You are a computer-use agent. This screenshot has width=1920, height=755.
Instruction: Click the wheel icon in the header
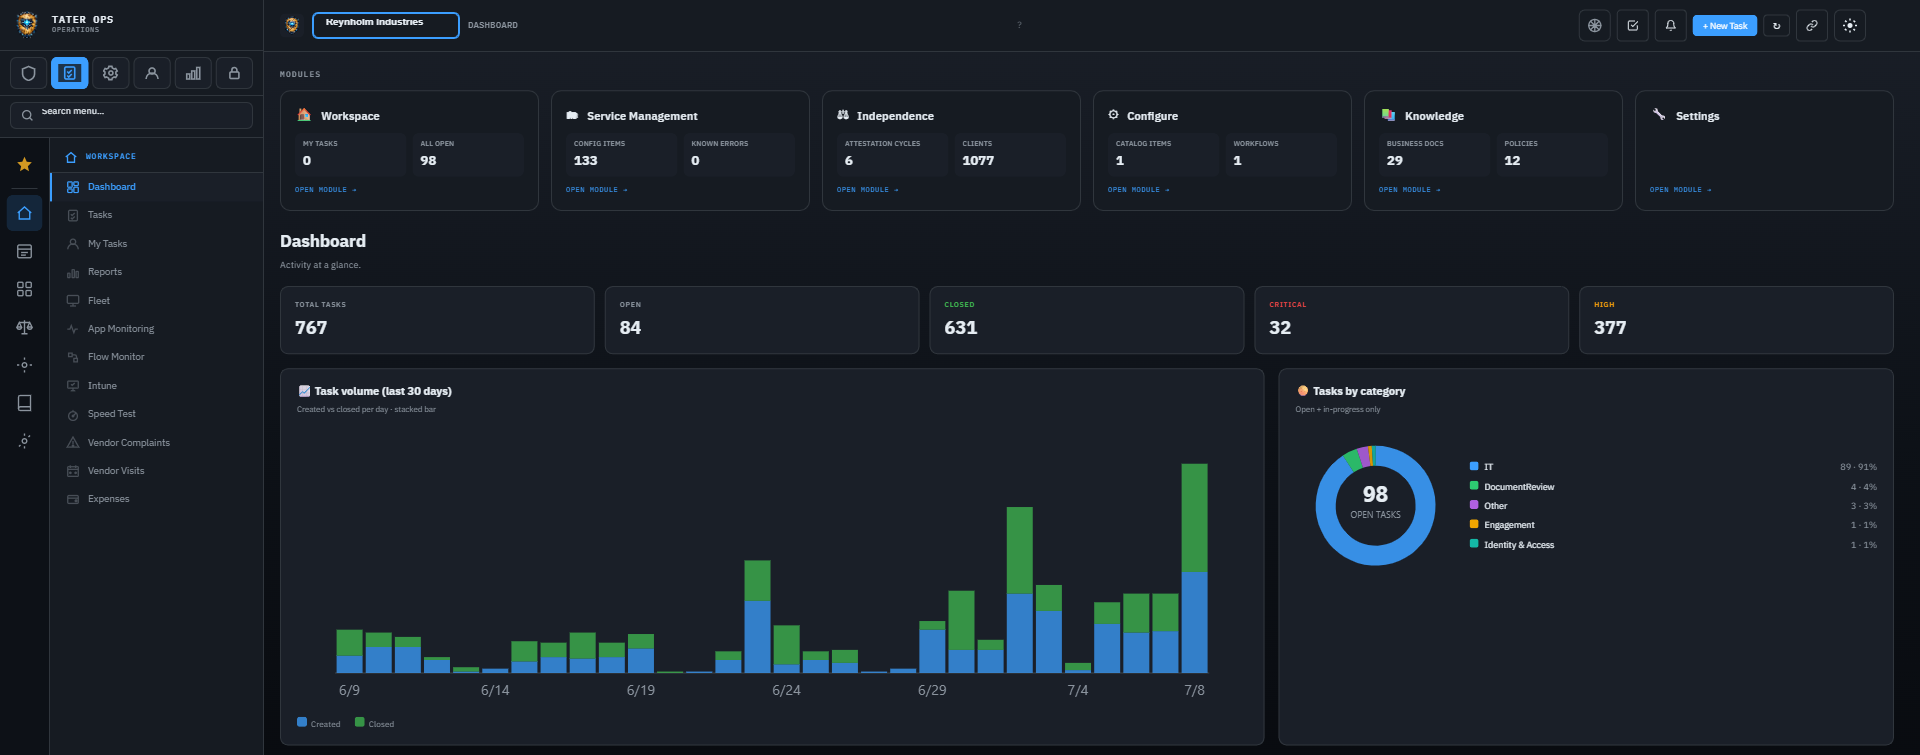[x=1595, y=26]
